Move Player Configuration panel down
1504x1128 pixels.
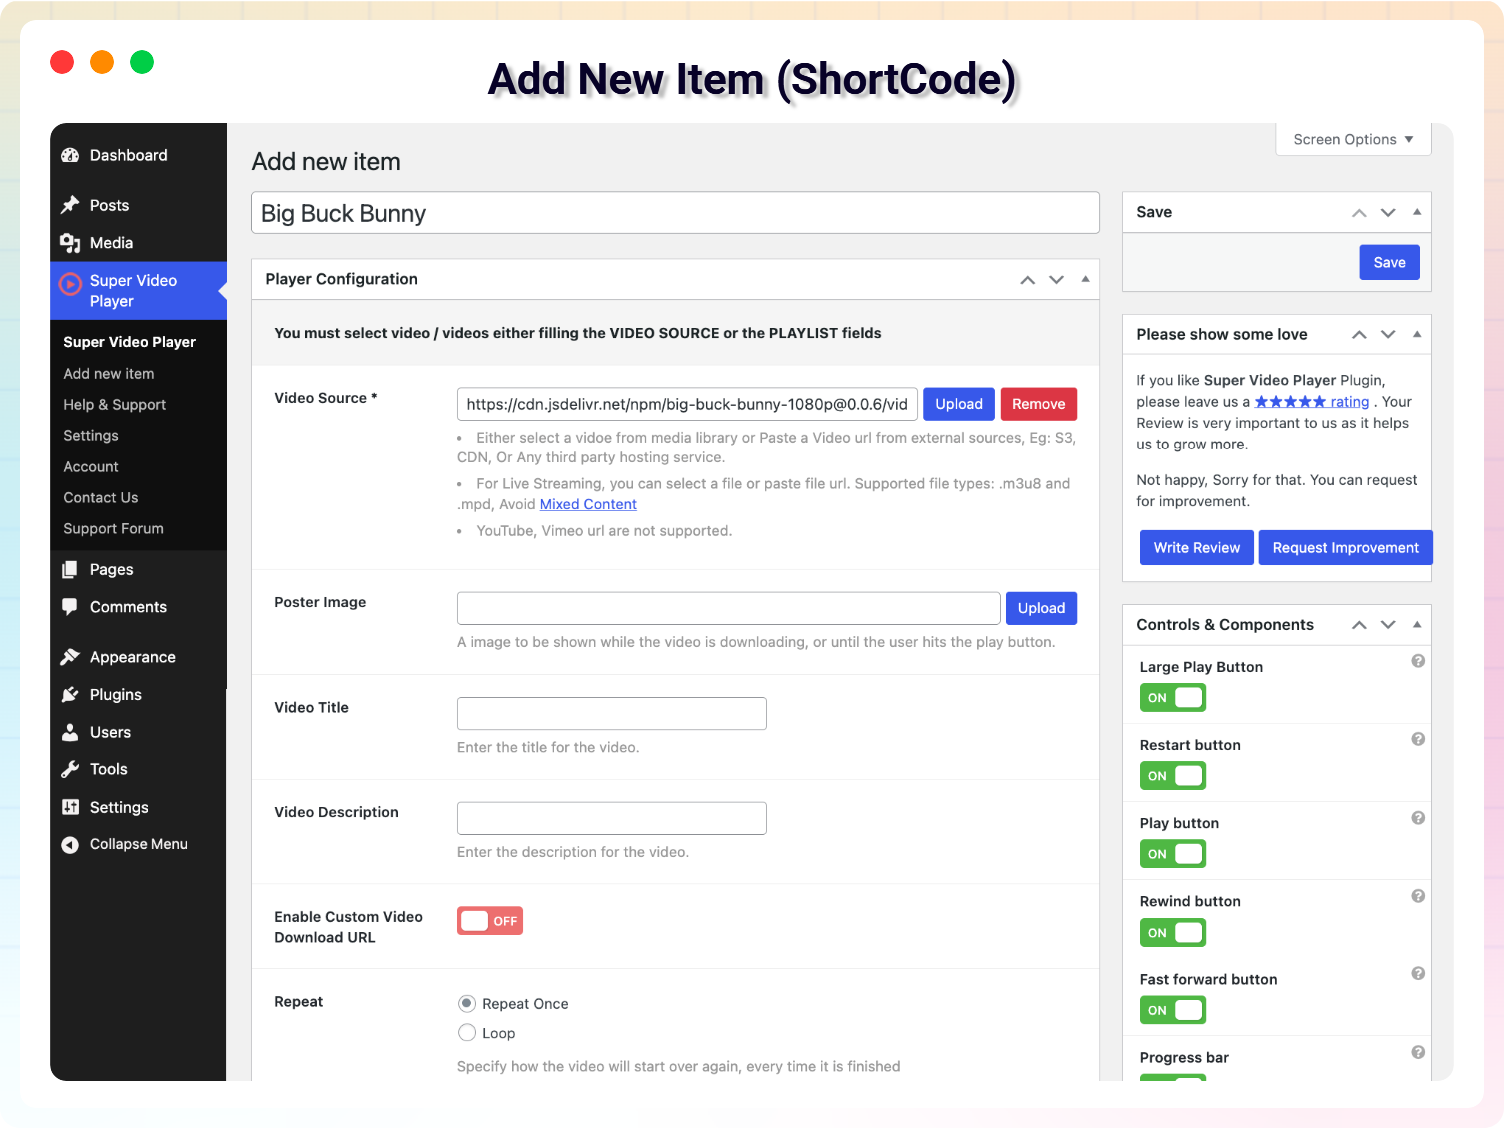tap(1056, 280)
